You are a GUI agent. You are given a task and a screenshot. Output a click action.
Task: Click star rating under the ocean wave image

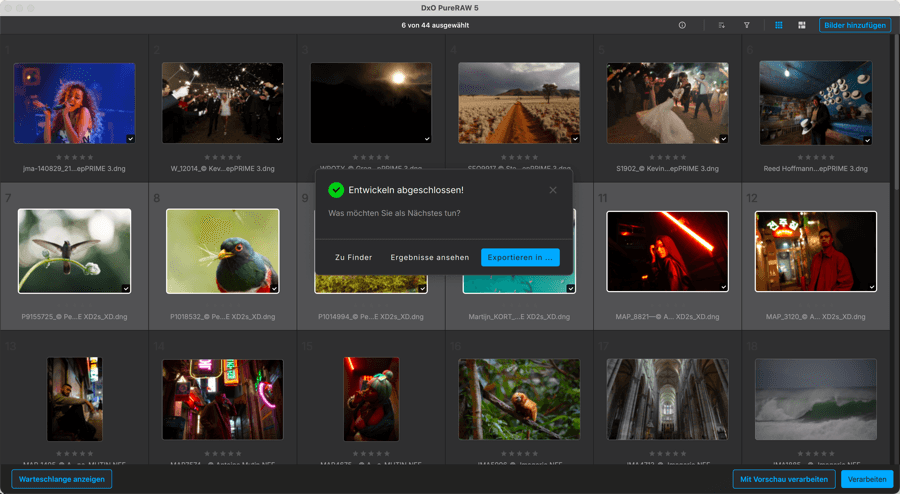point(816,454)
